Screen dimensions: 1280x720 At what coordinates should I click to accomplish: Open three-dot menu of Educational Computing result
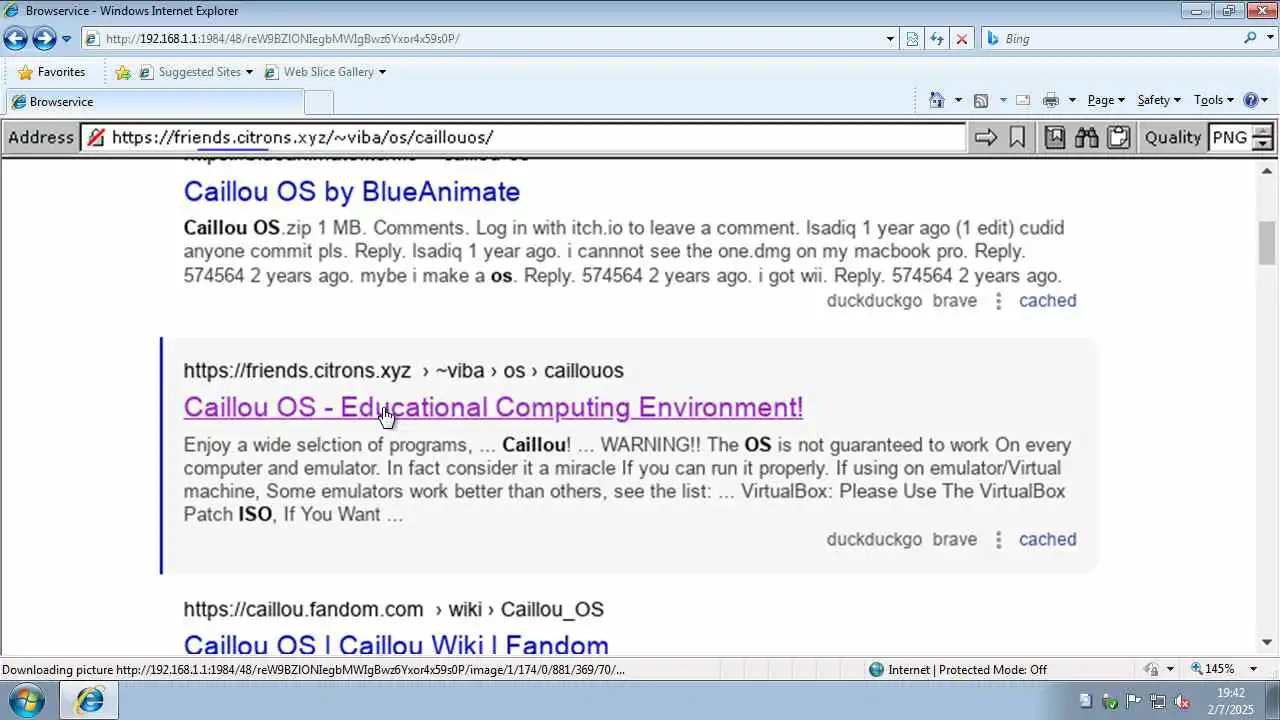[998, 540]
